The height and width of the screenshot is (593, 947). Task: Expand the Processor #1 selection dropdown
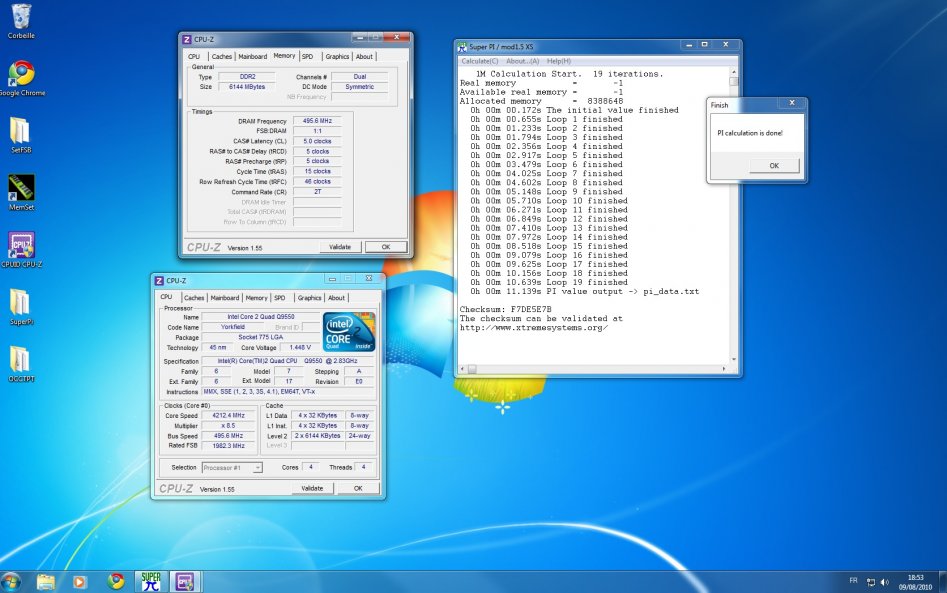[232, 467]
